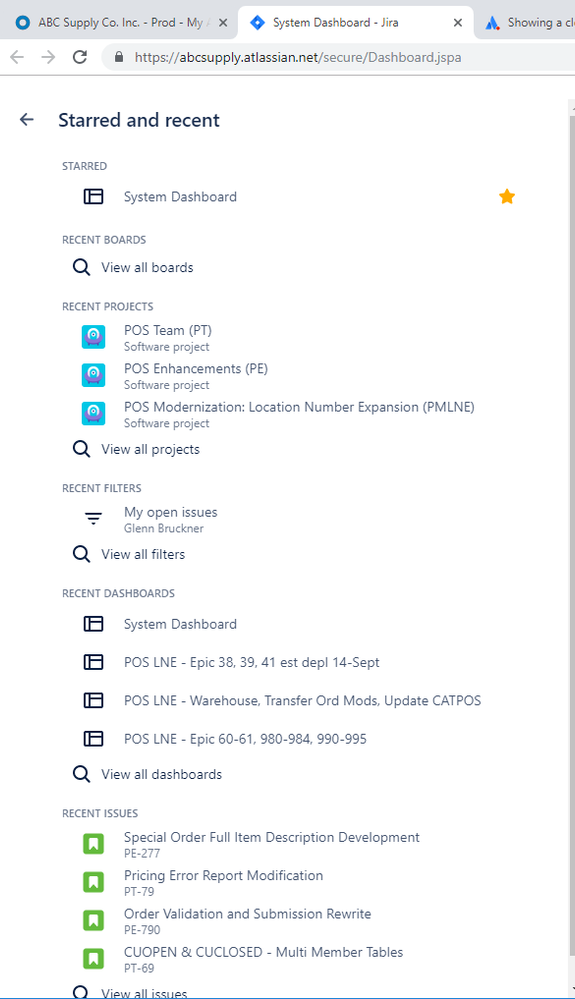Select the System Dashboard - Jira browser tab
This screenshot has width=575, height=999.
[355, 23]
